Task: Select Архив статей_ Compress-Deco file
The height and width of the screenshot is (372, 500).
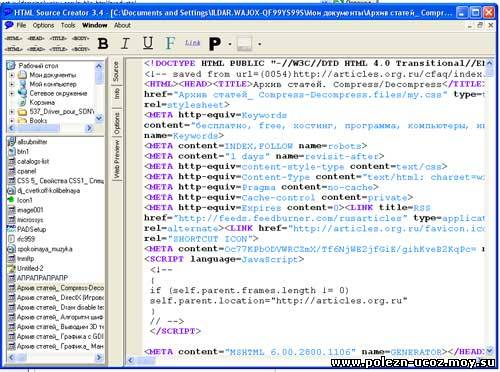Action: click(x=60, y=287)
